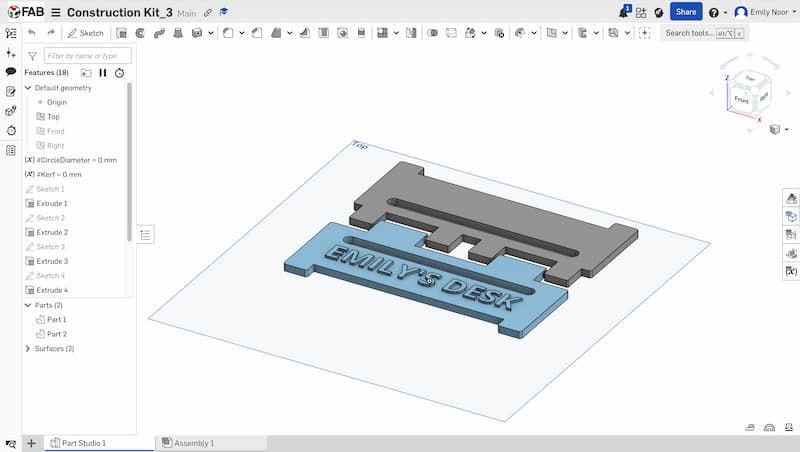Expand the Surfaces (2) group
Screen dimensions: 800x452
point(28,349)
